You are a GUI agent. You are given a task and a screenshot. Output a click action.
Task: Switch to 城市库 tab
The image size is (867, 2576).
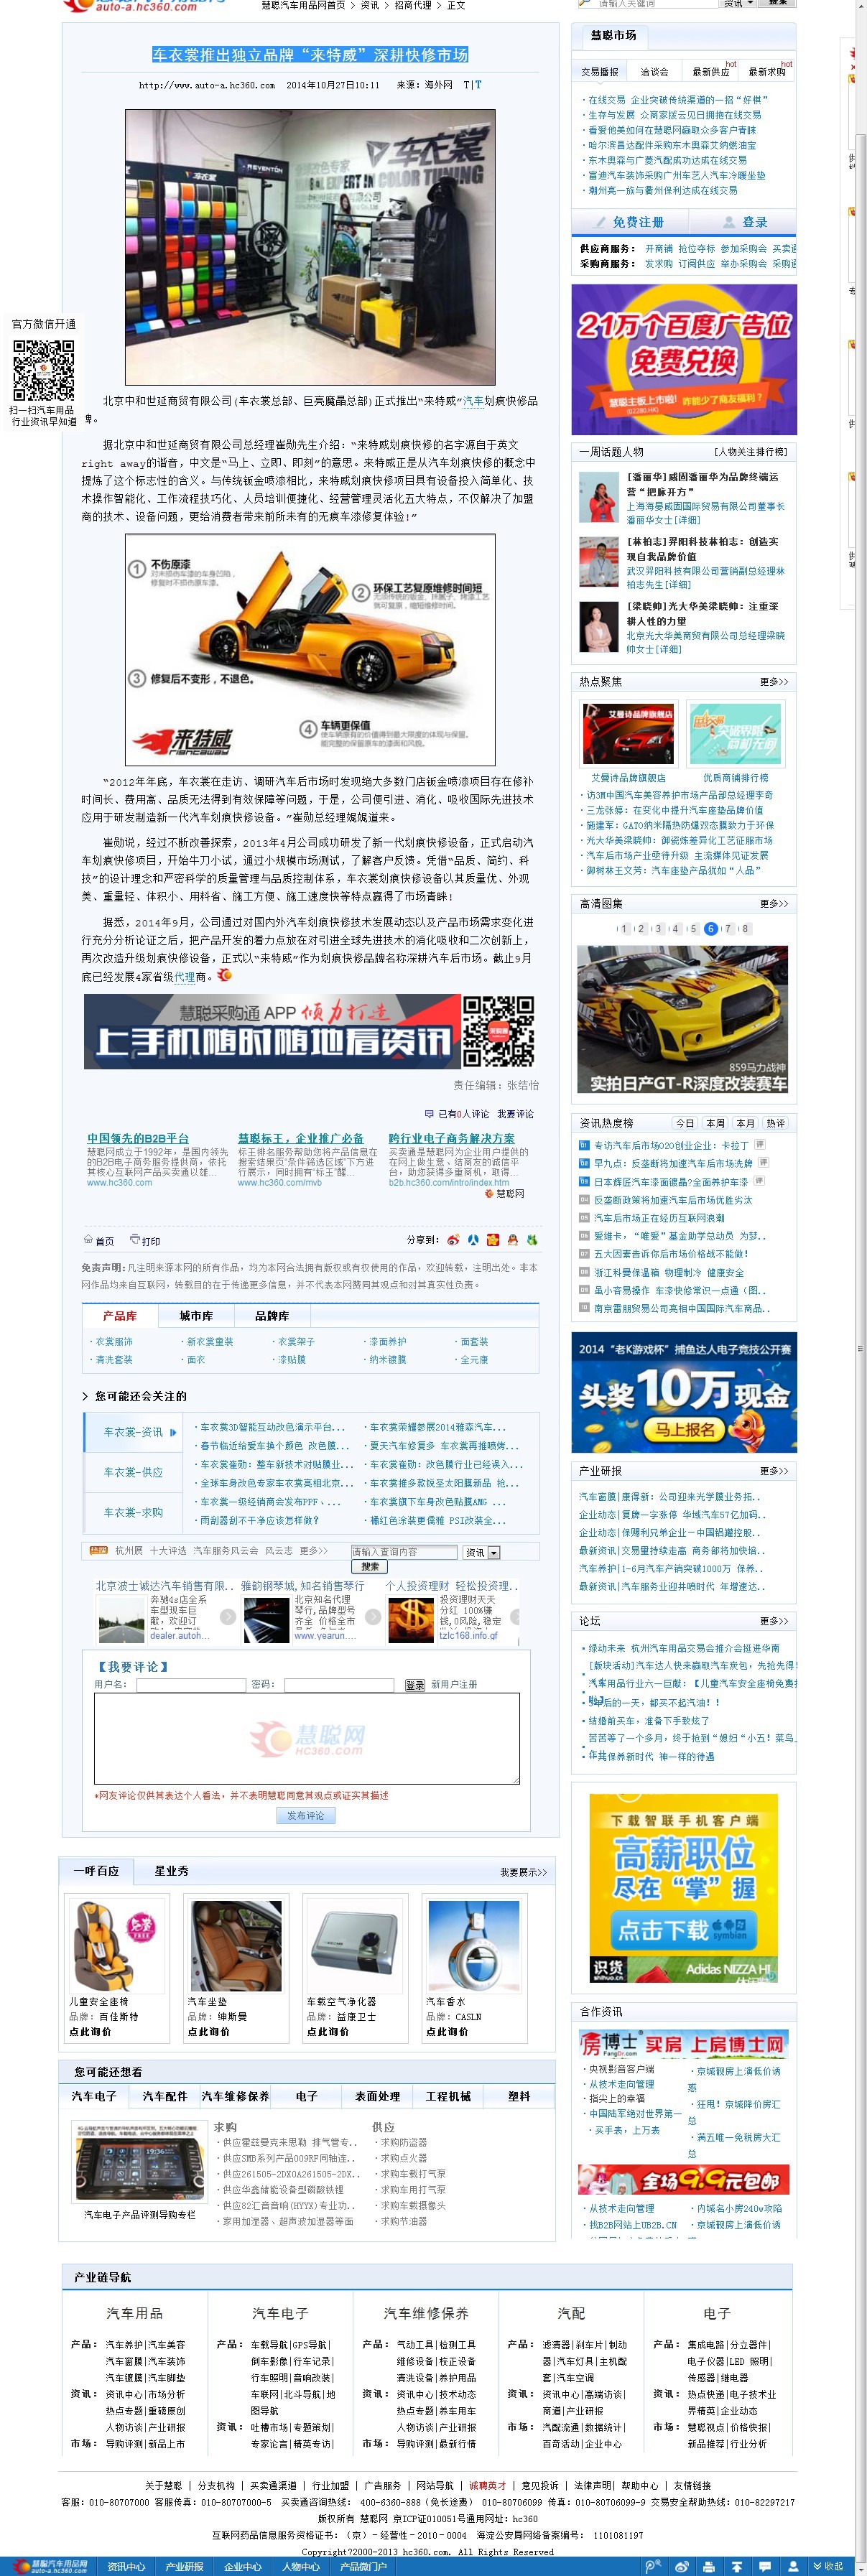195,1315
